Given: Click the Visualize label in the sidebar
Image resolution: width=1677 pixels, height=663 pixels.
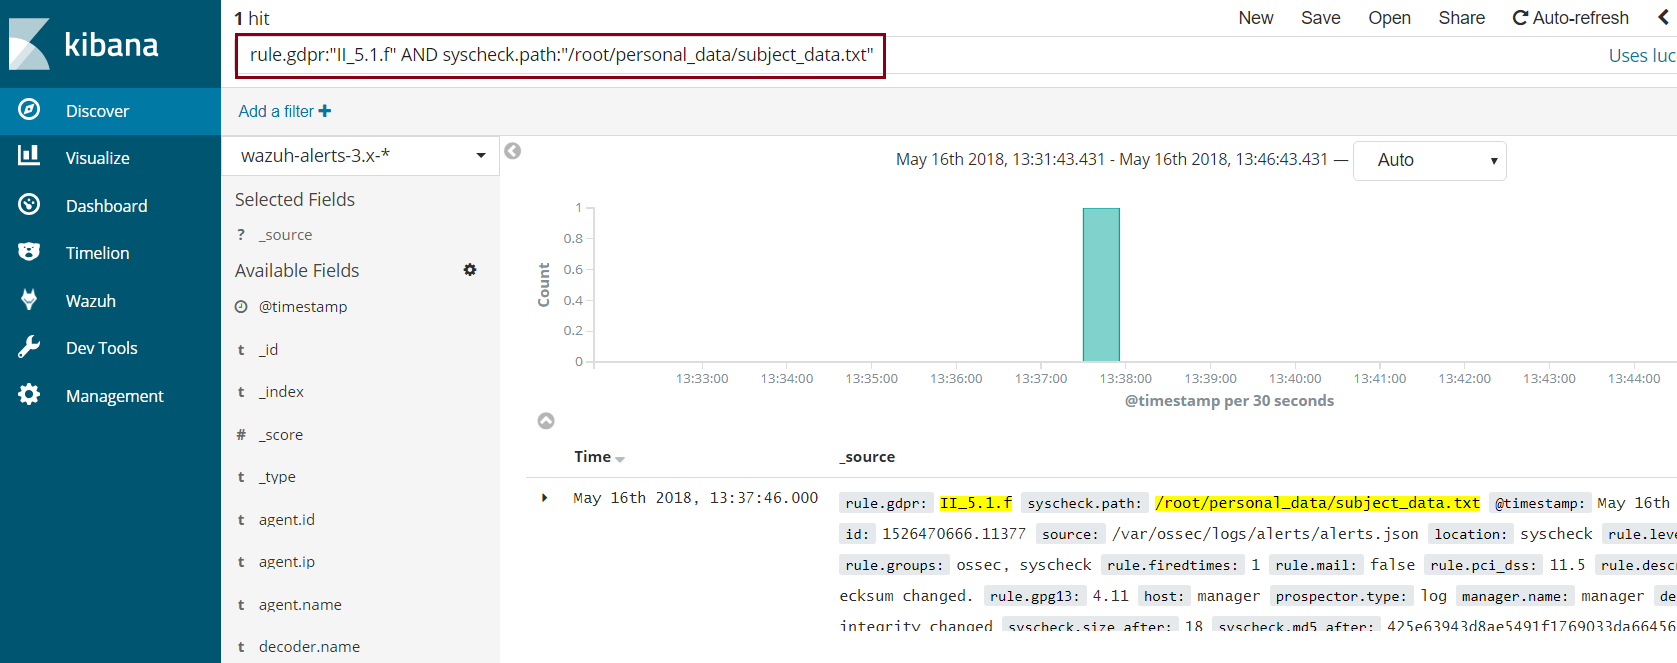Looking at the screenshot, I should point(98,158).
